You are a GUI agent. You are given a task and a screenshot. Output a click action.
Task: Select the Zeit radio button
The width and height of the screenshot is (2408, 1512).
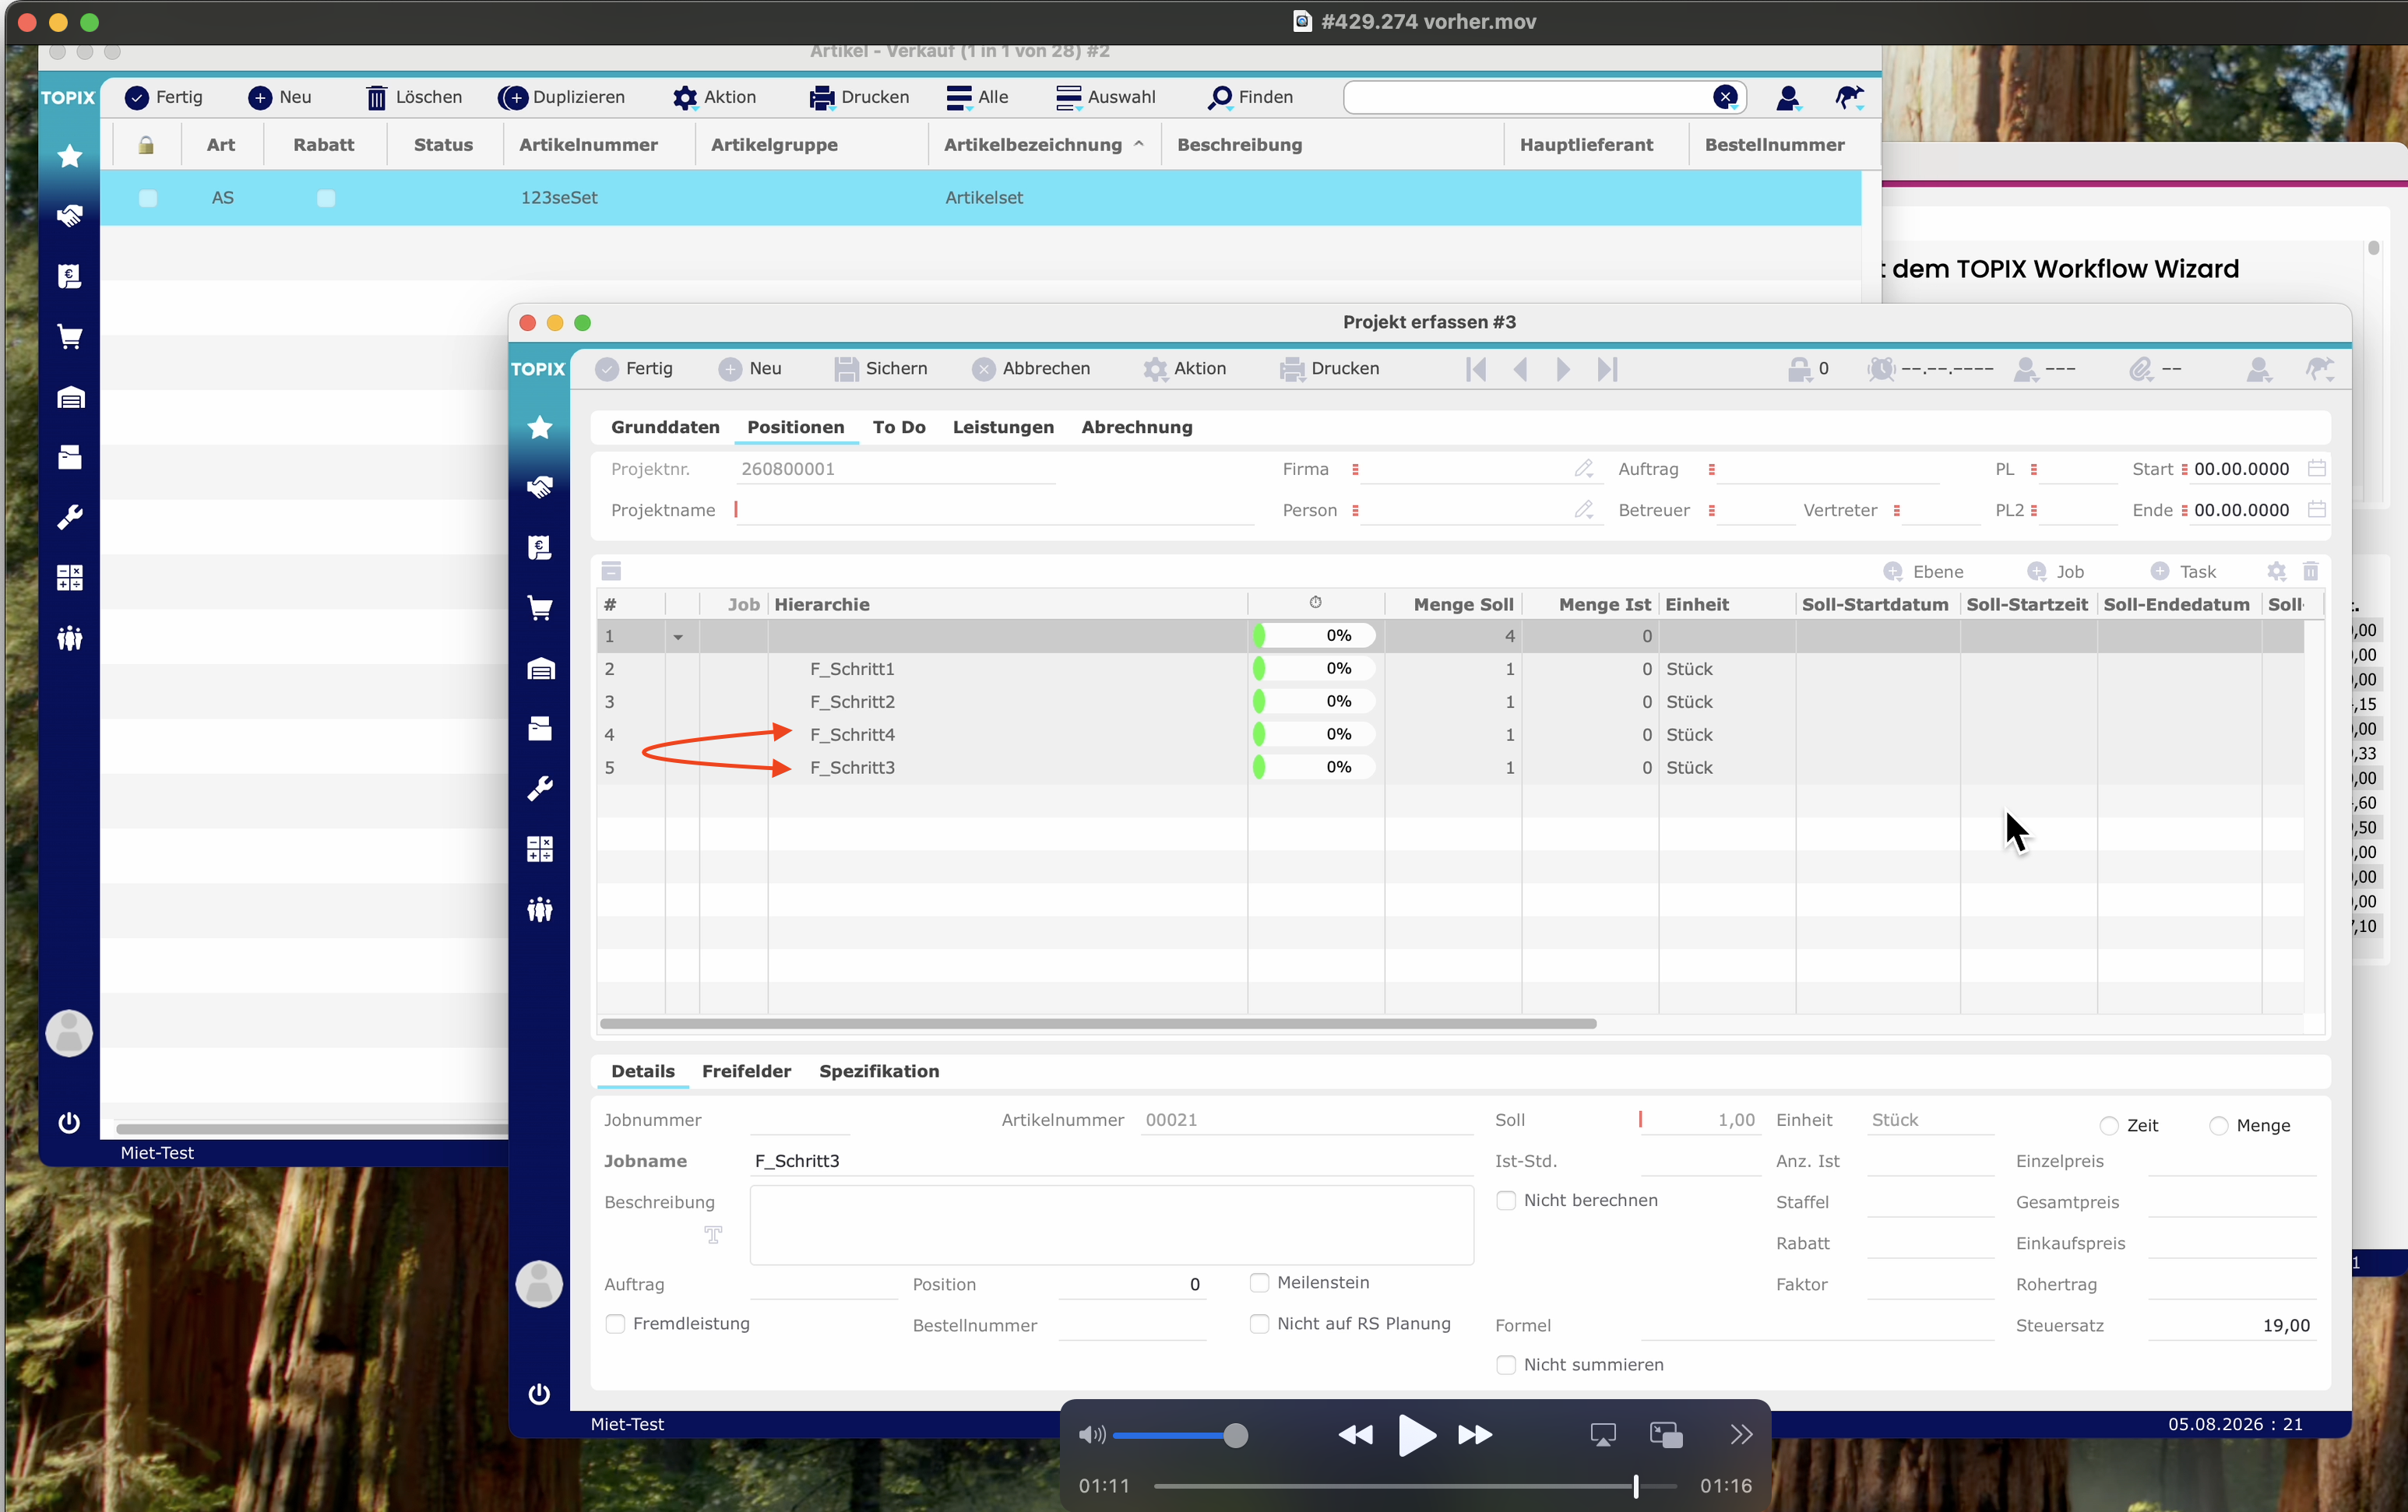[x=2109, y=1126]
